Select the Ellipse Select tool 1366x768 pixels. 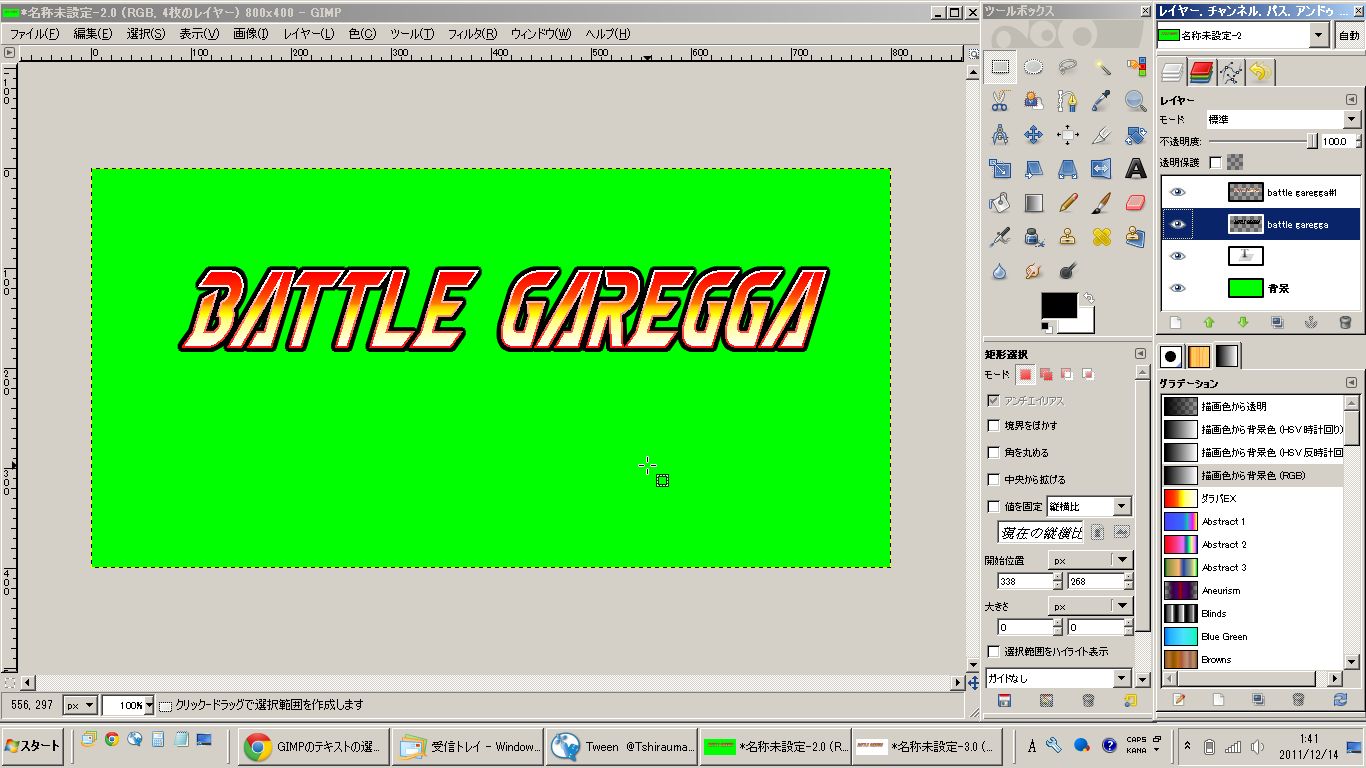(1034, 68)
